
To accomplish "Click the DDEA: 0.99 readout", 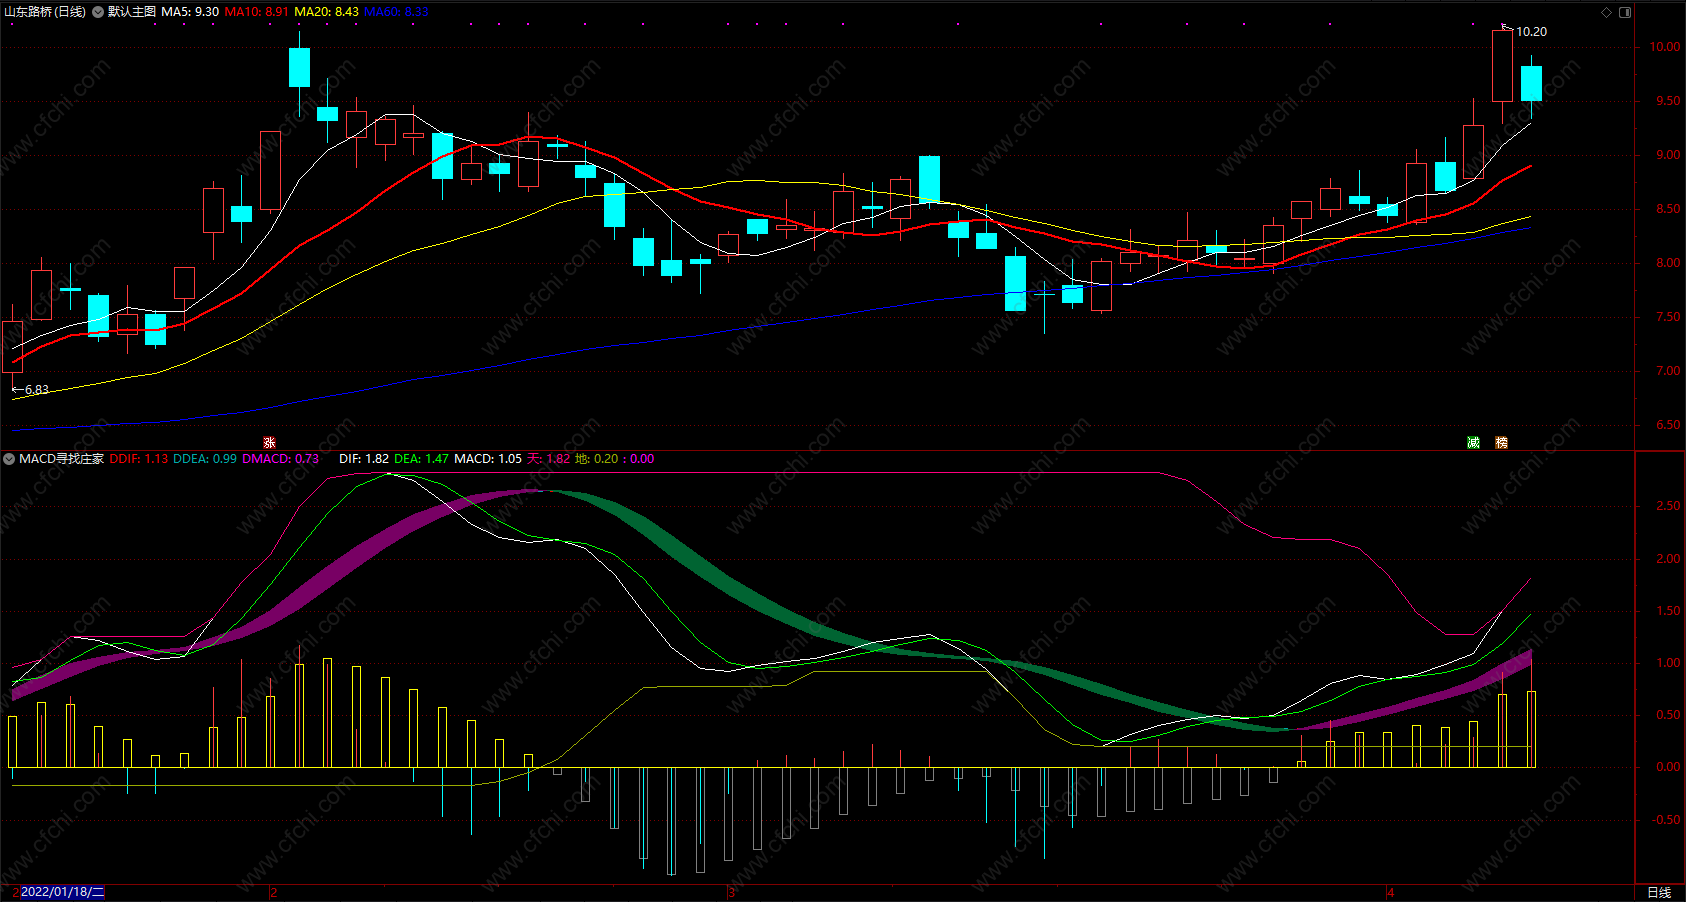I will click(205, 459).
